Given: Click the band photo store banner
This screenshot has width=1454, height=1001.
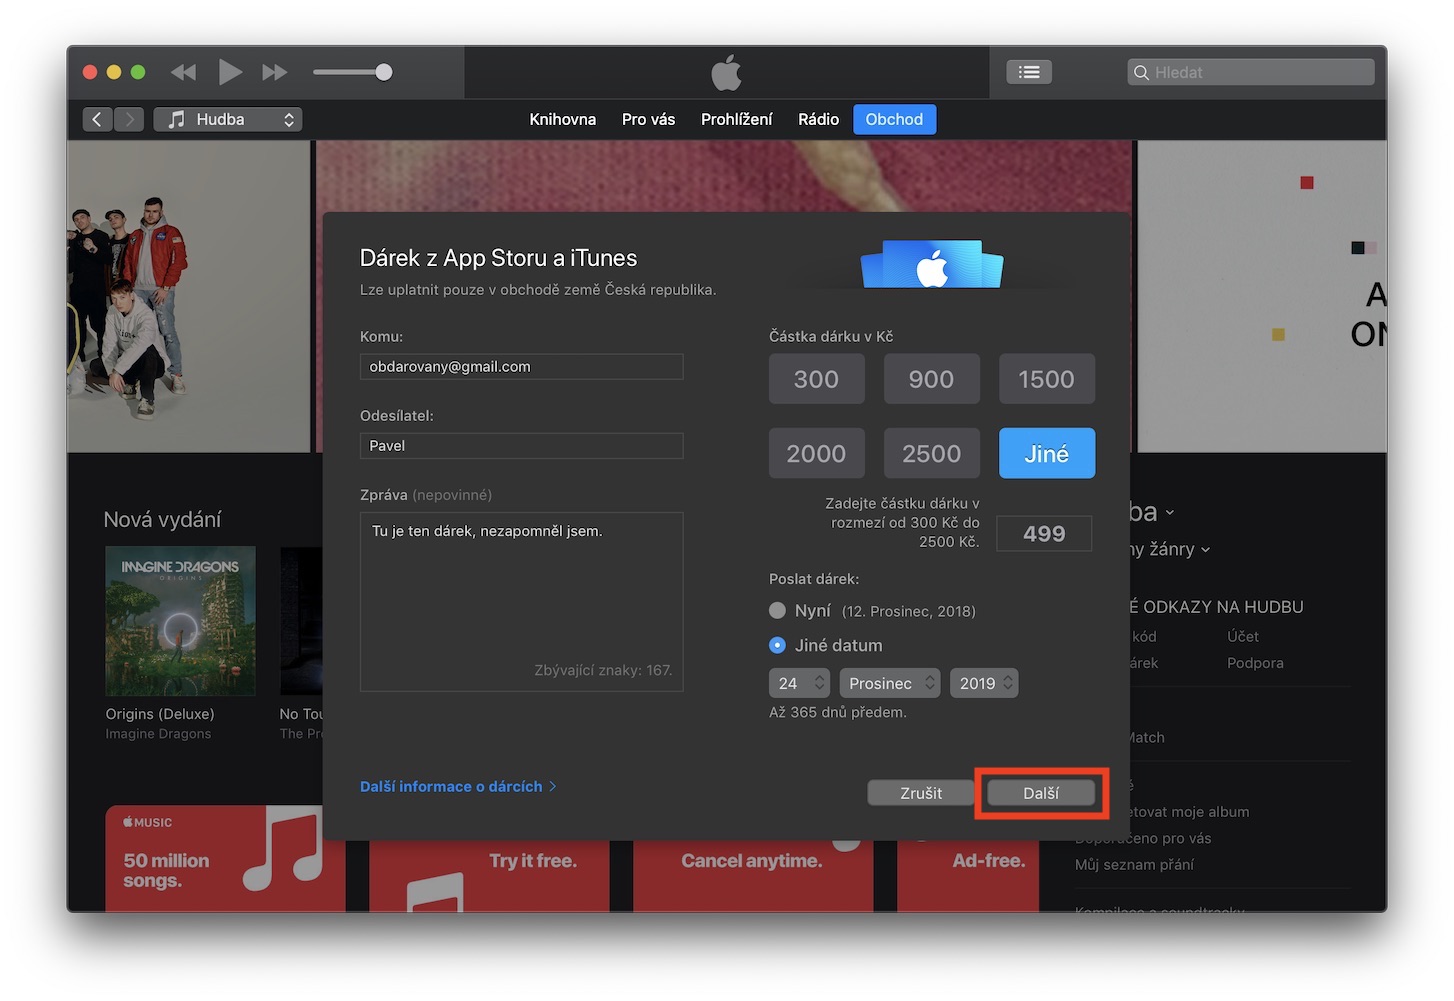Looking at the screenshot, I should [189, 296].
